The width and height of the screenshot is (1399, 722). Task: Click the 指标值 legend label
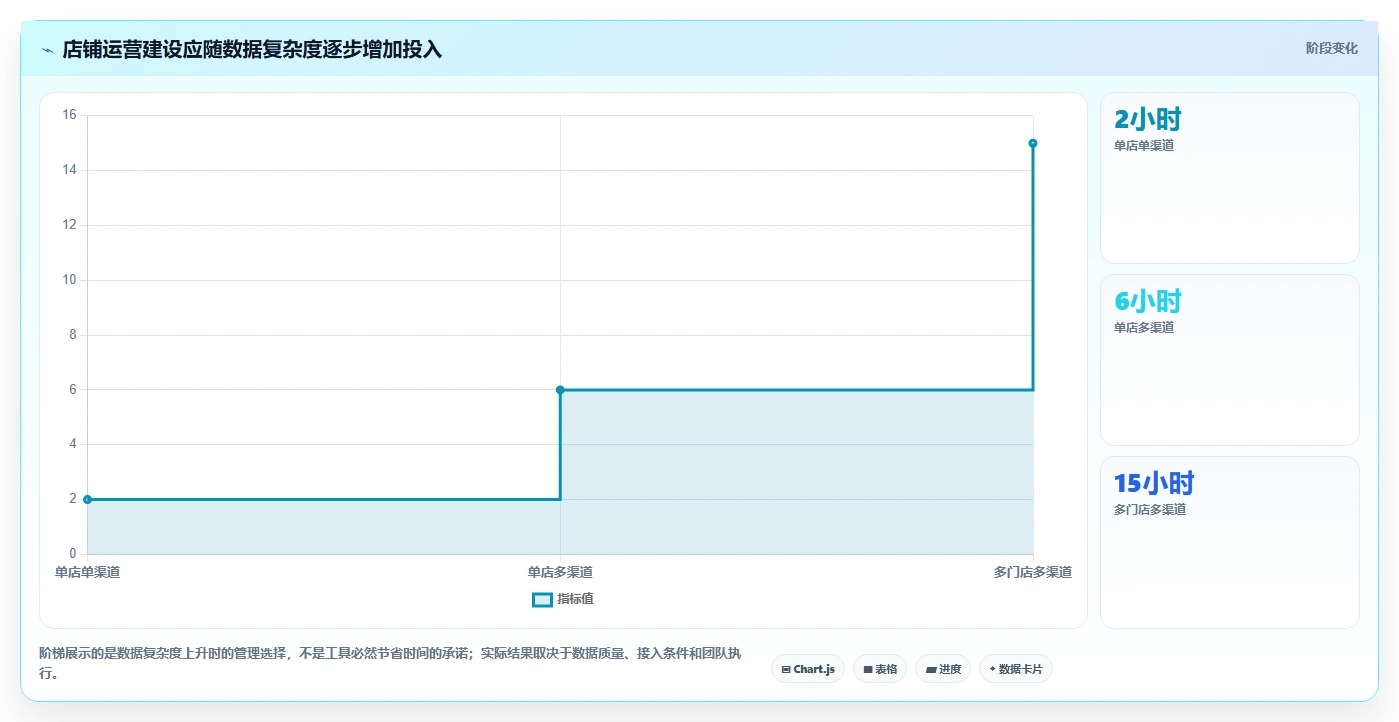pos(575,599)
